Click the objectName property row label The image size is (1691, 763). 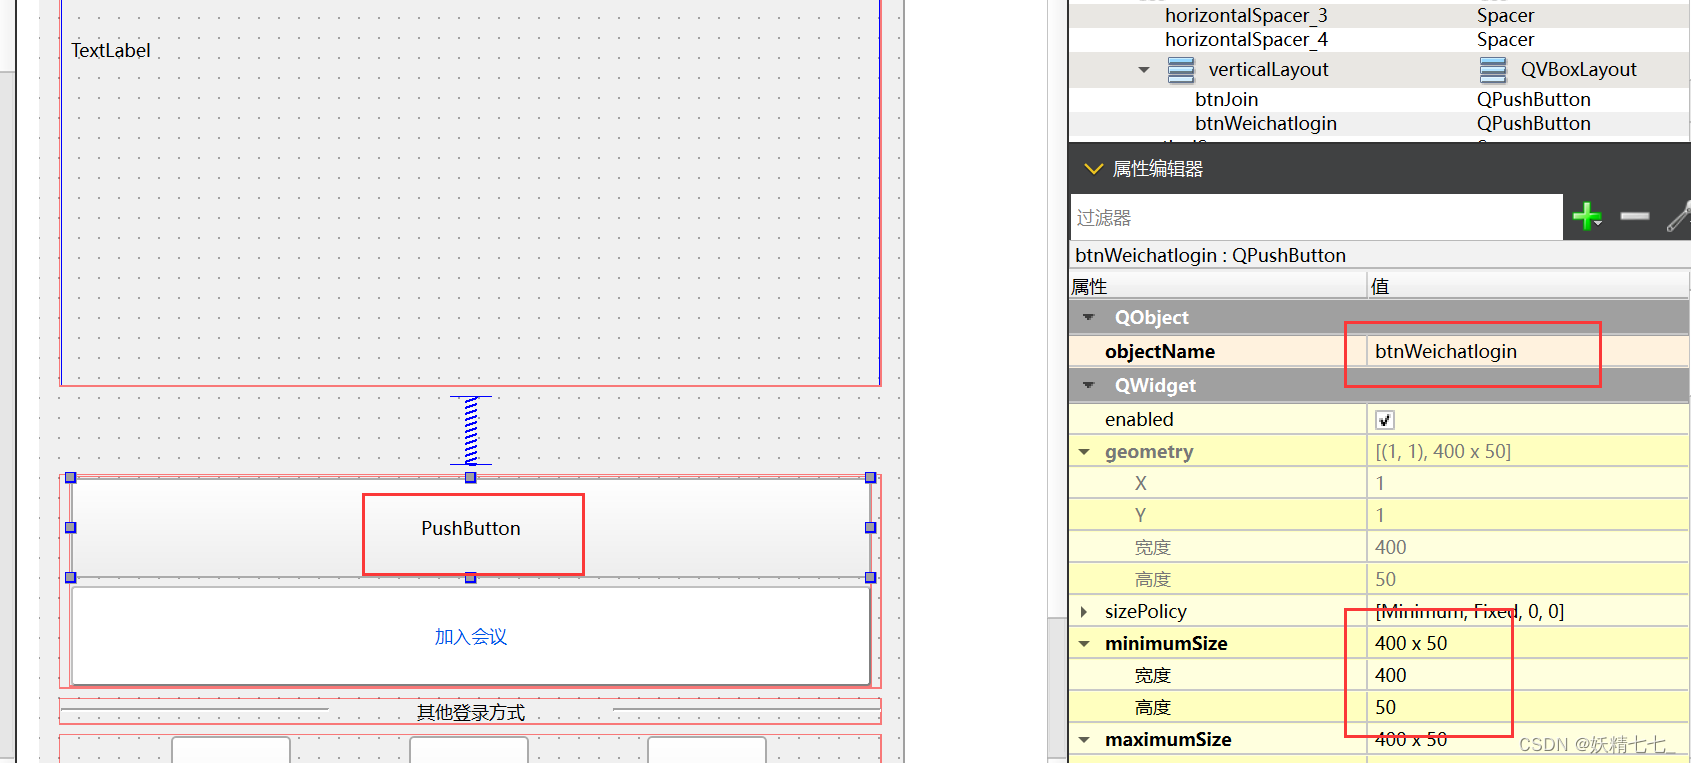click(x=1160, y=351)
